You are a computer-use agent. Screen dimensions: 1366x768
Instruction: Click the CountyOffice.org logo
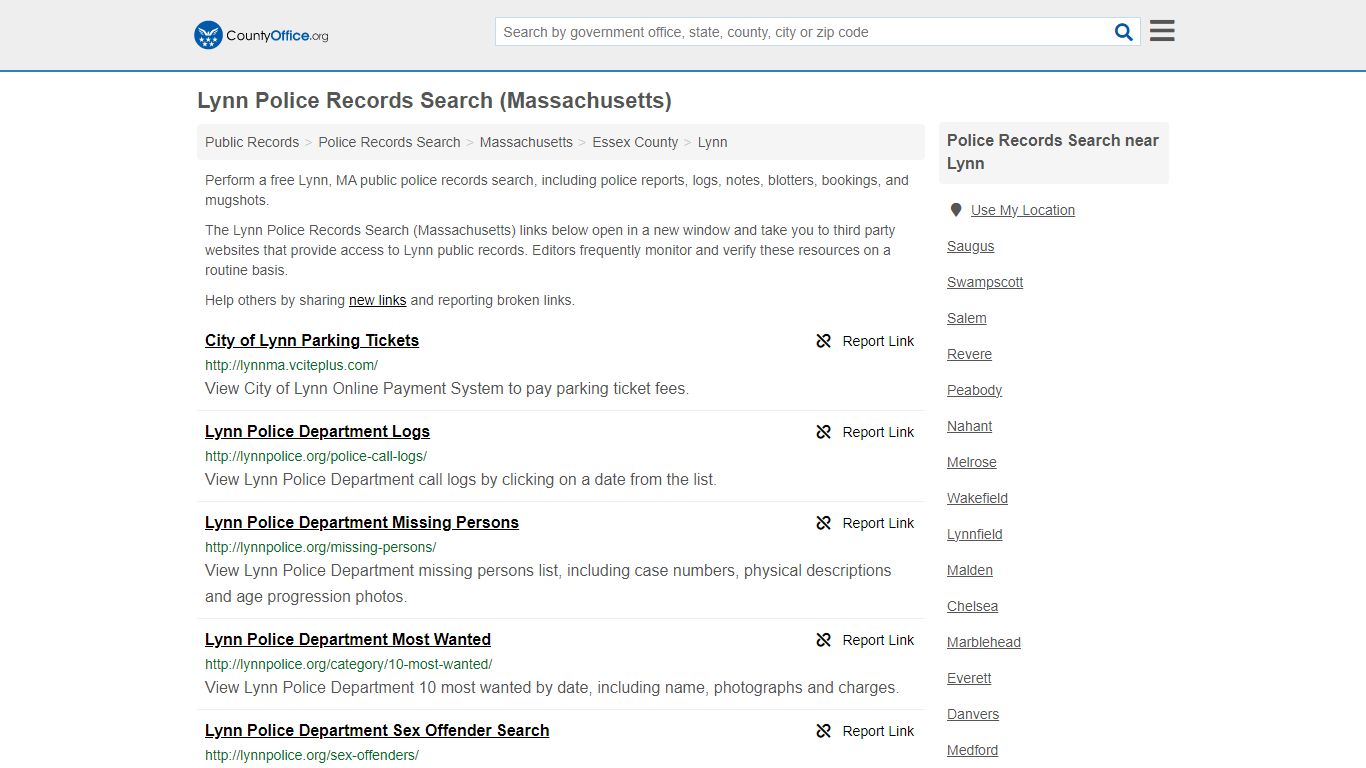261,35
